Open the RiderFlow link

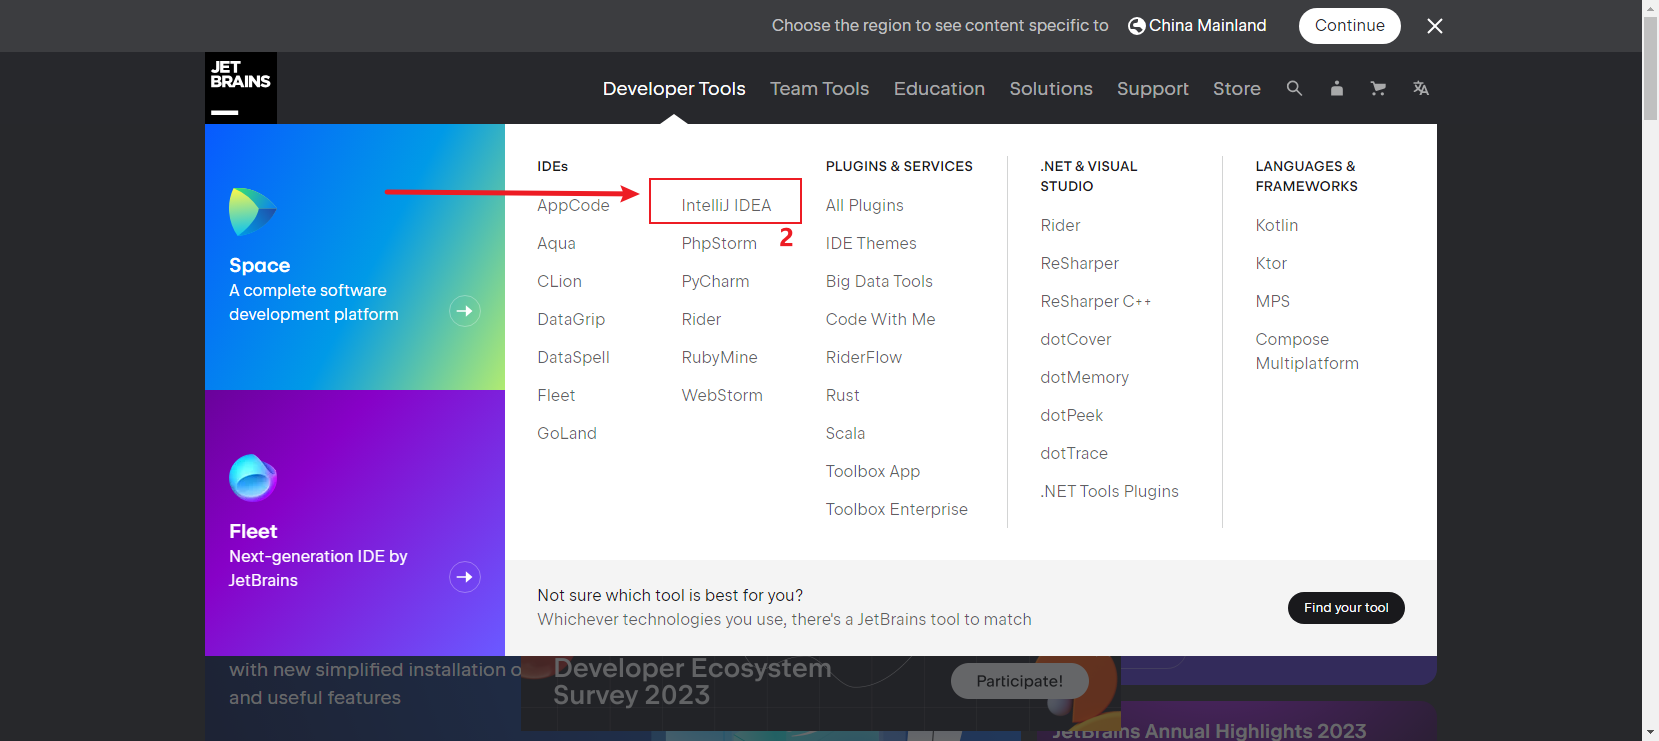(864, 357)
